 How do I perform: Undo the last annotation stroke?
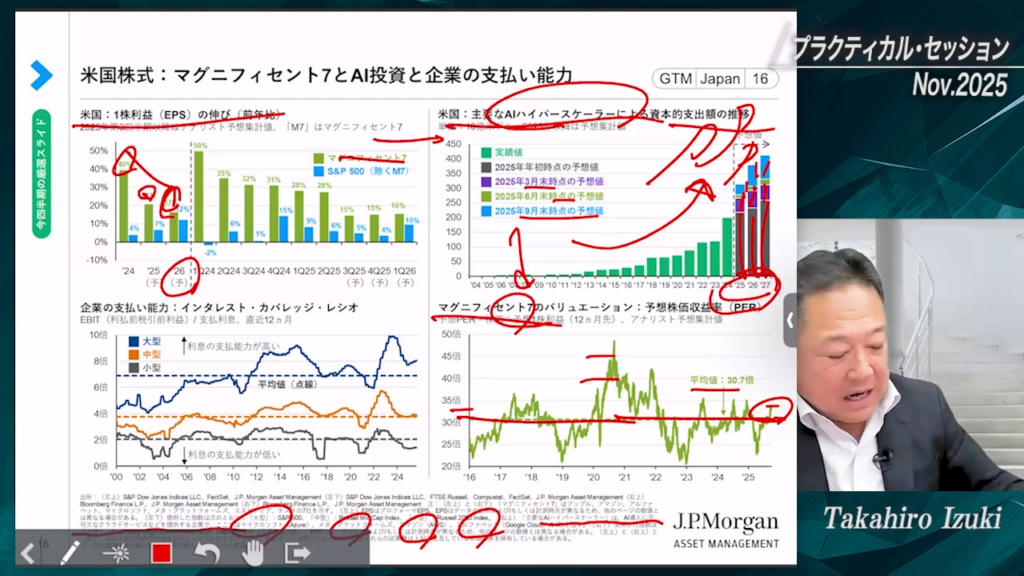click(207, 551)
